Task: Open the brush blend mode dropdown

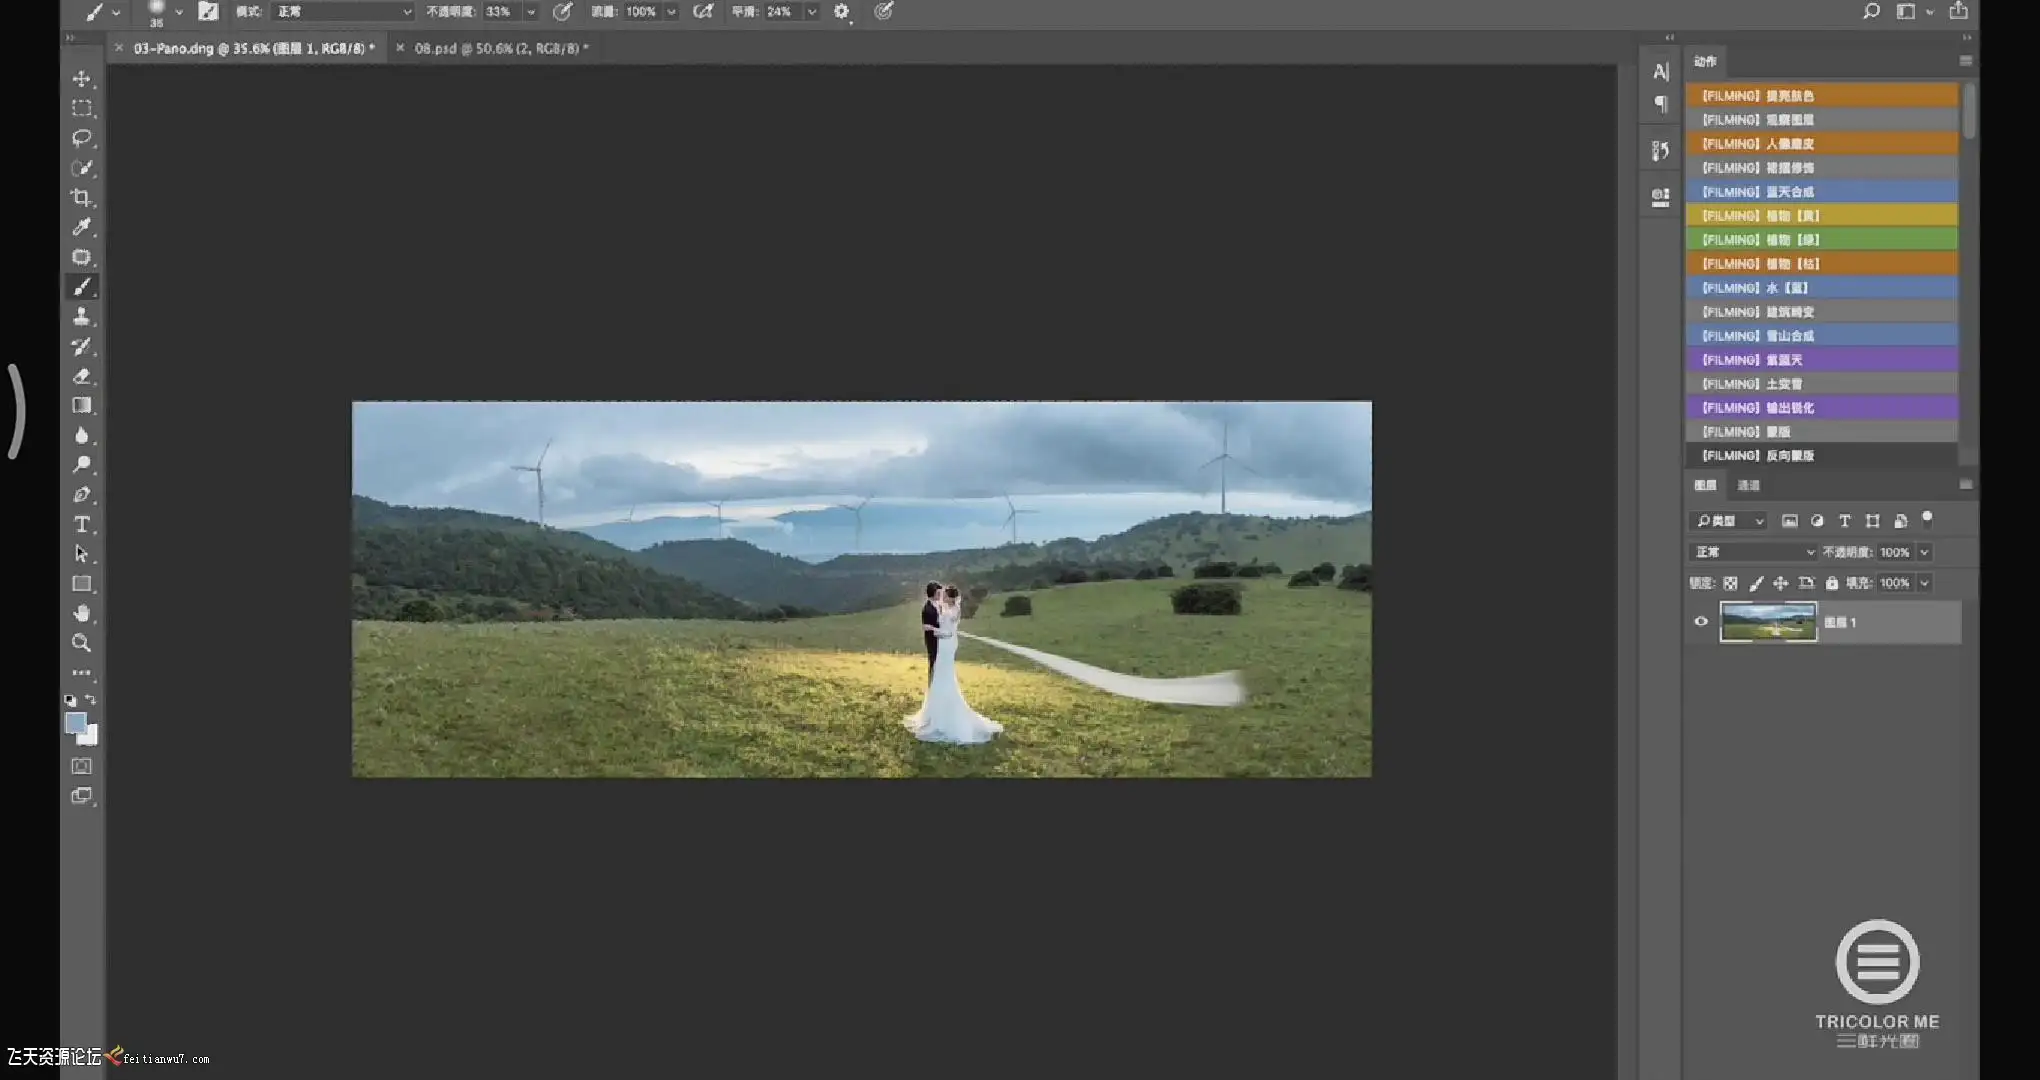Action: (342, 12)
